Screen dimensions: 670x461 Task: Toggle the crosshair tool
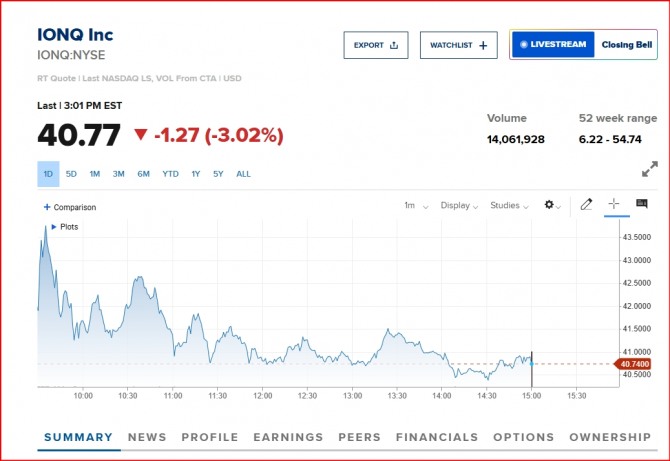614,204
